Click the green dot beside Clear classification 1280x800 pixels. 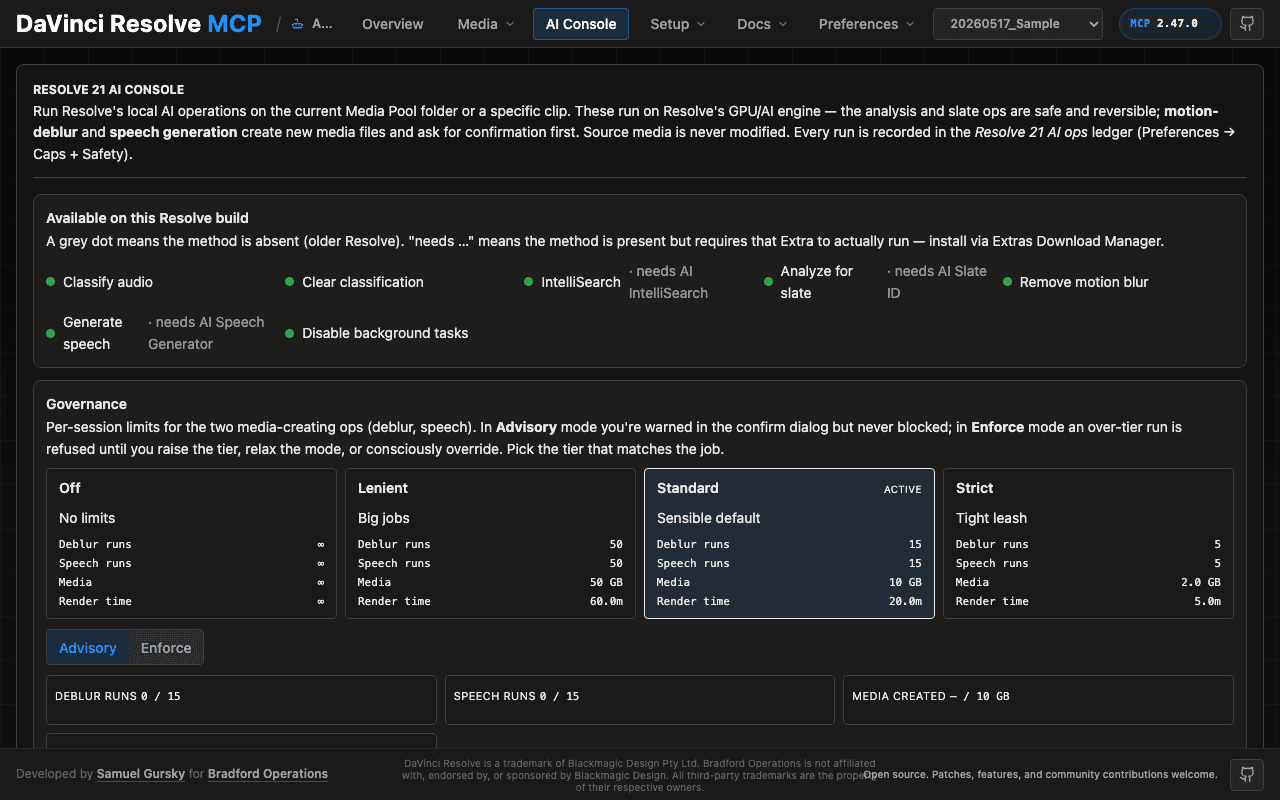coord(290,282)
